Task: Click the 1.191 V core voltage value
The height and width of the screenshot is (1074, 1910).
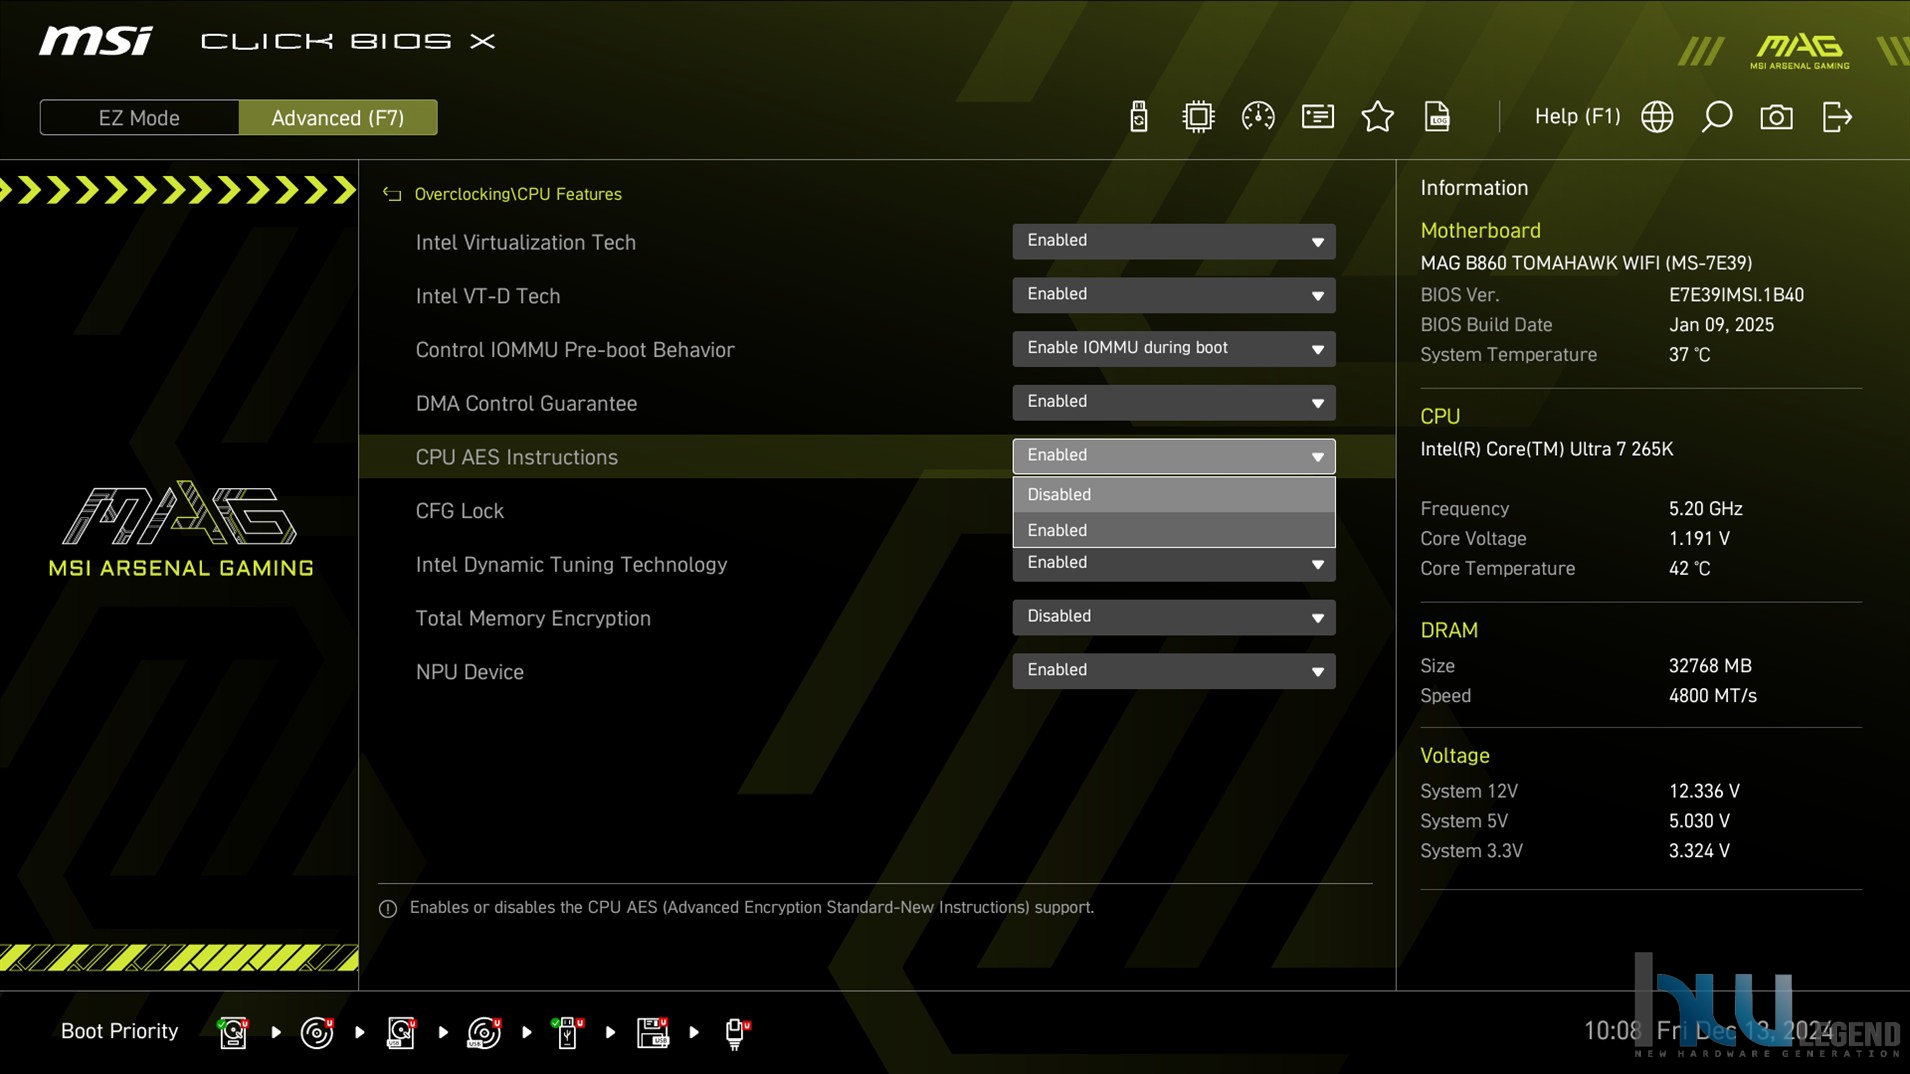Action: click(1699, 539)
